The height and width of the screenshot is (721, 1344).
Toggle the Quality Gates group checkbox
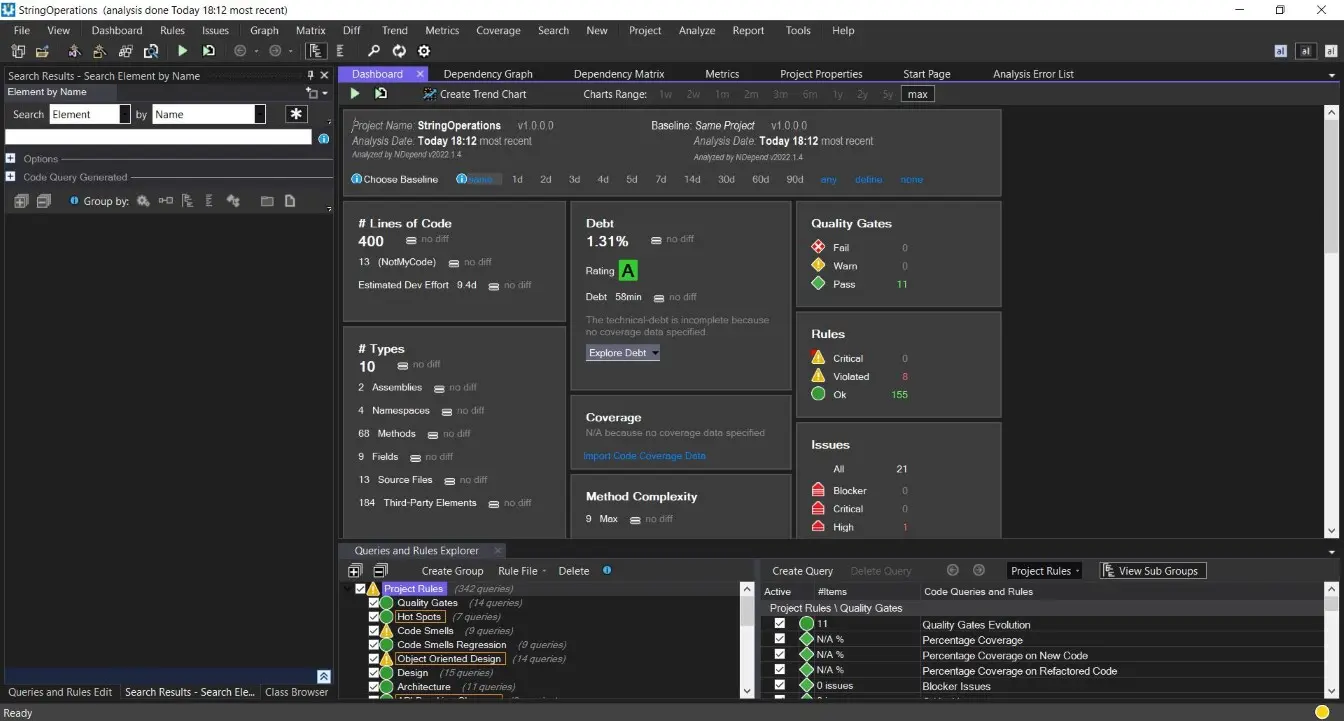(x=374, y=603)
